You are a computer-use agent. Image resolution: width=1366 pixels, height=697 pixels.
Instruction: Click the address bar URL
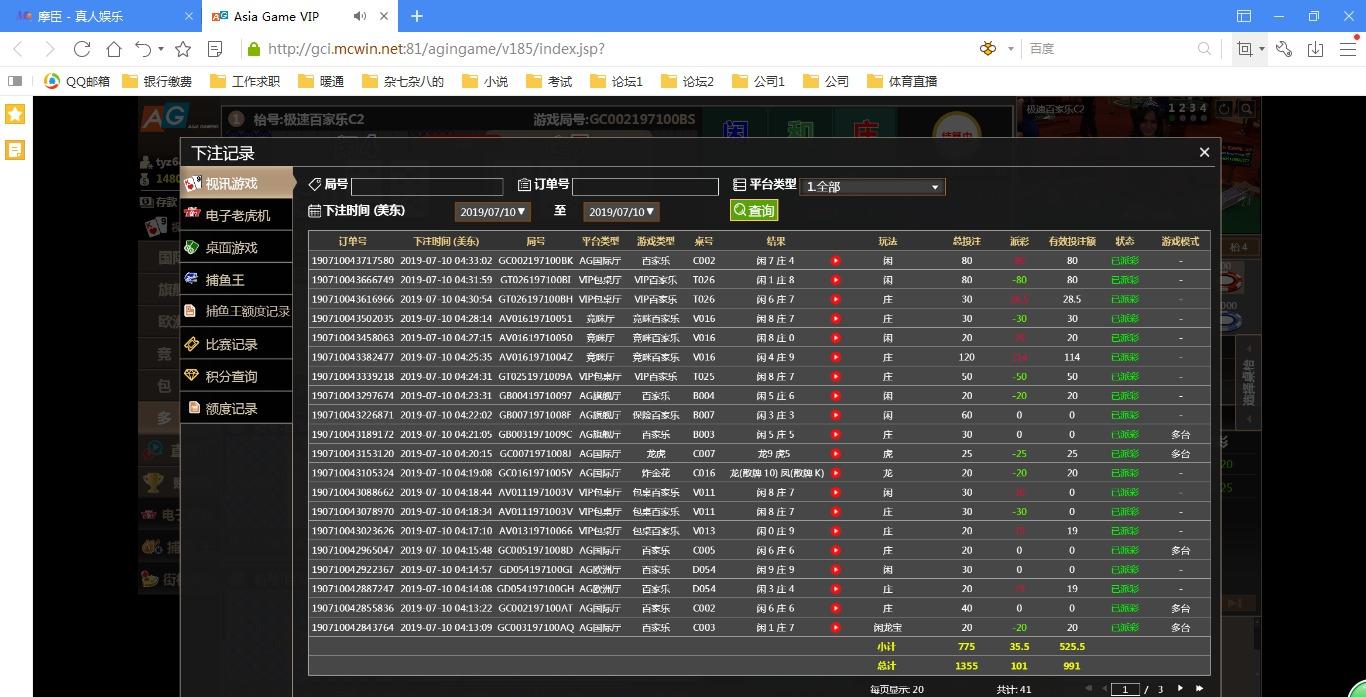tap(436, 48)
